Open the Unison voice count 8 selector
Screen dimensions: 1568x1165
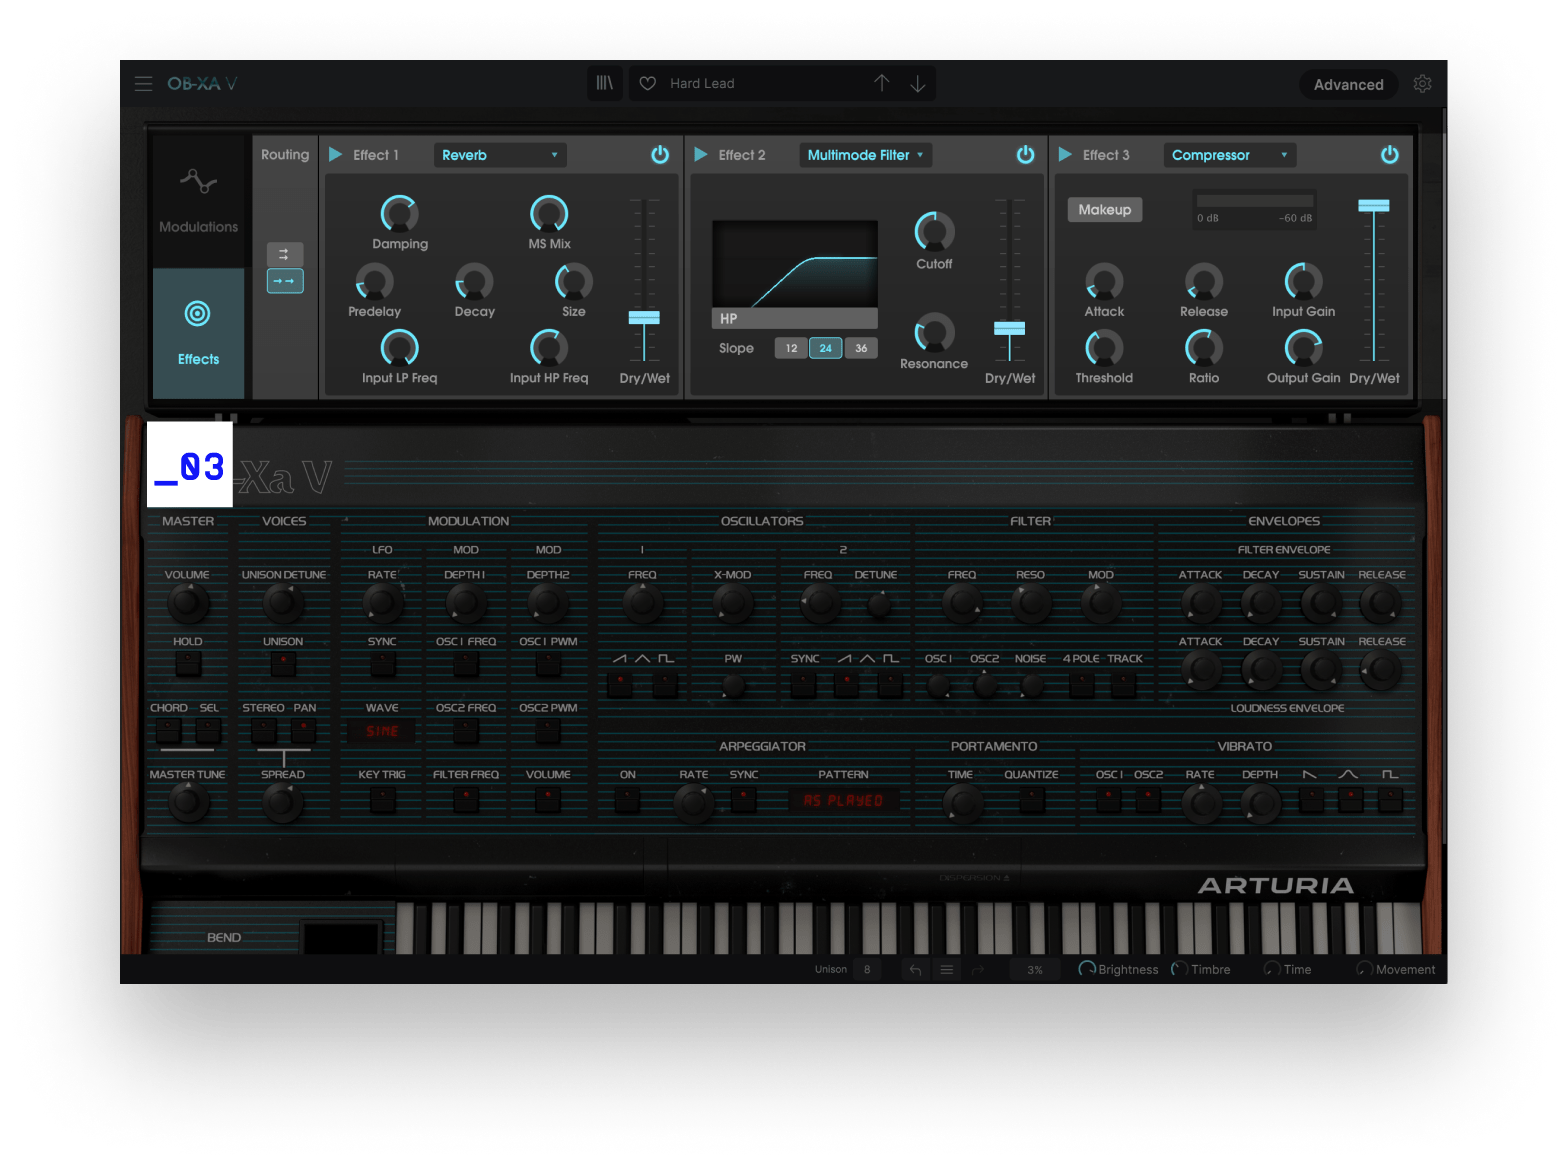point(868,970)
